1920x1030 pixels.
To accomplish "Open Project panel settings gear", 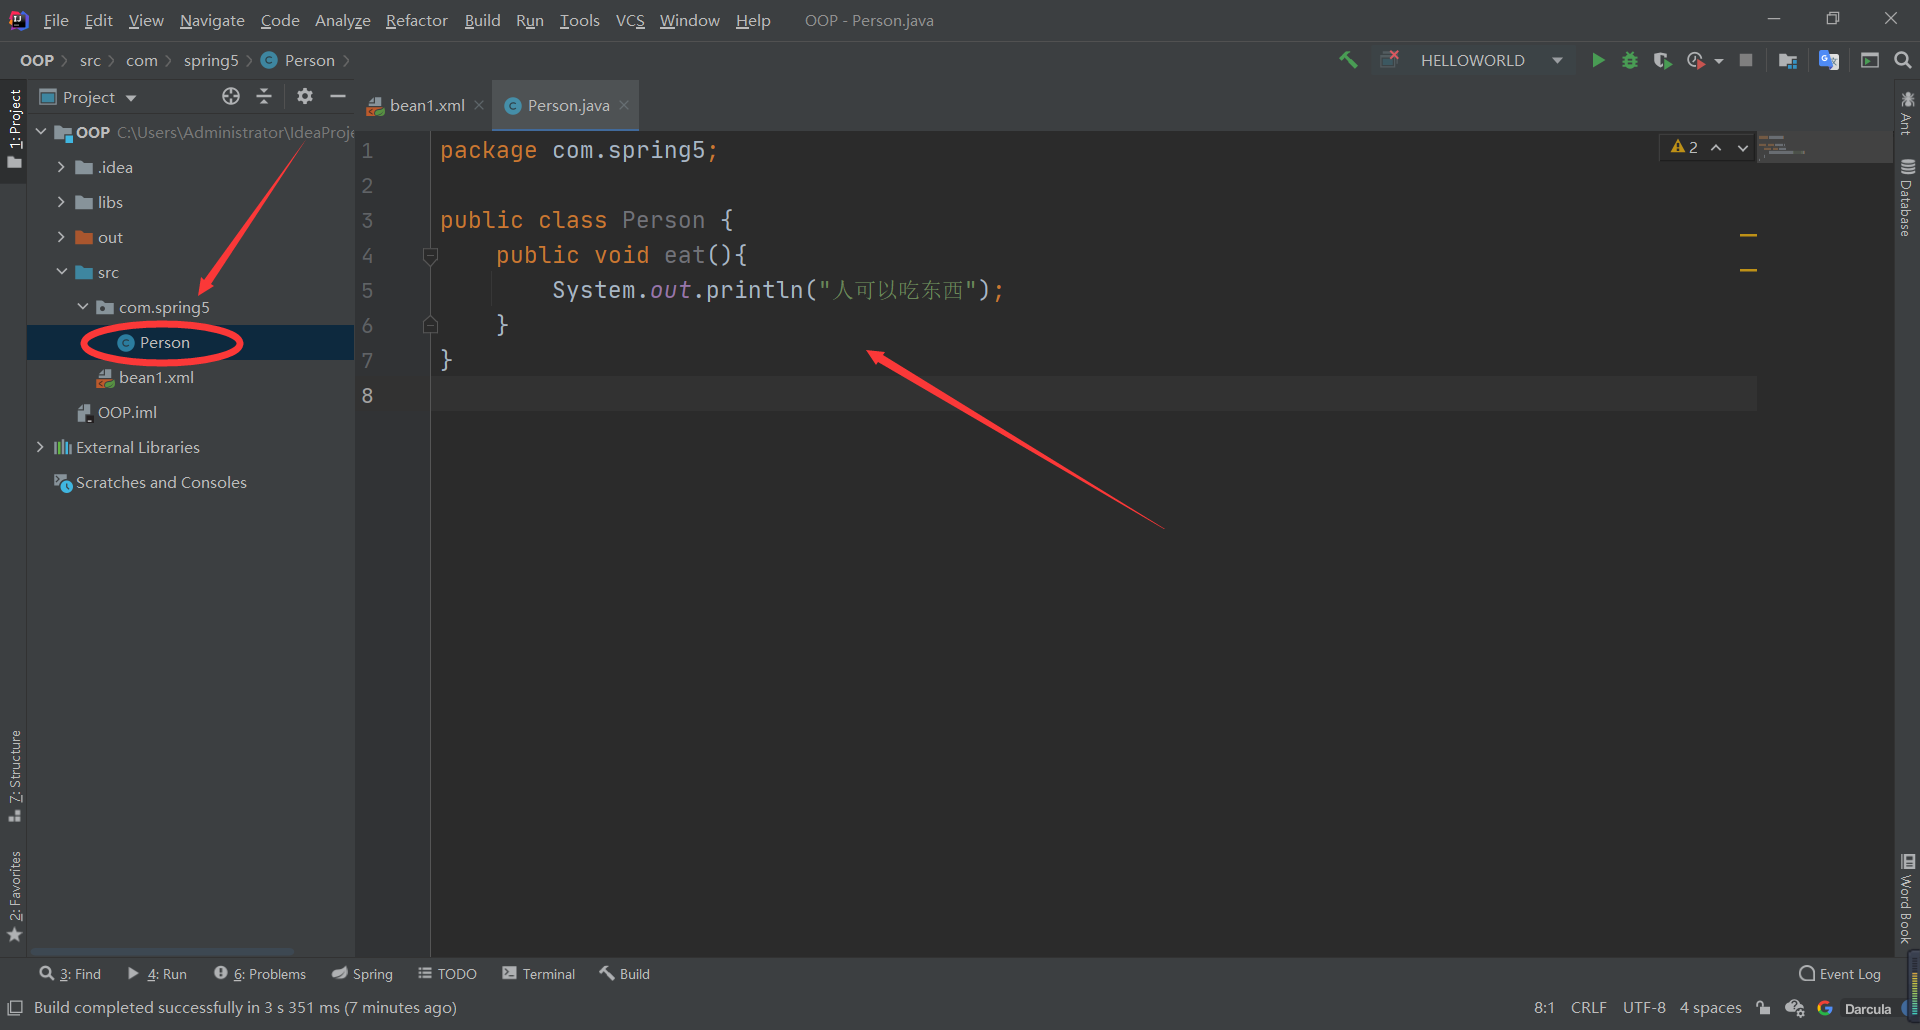I will click(305, 96).
